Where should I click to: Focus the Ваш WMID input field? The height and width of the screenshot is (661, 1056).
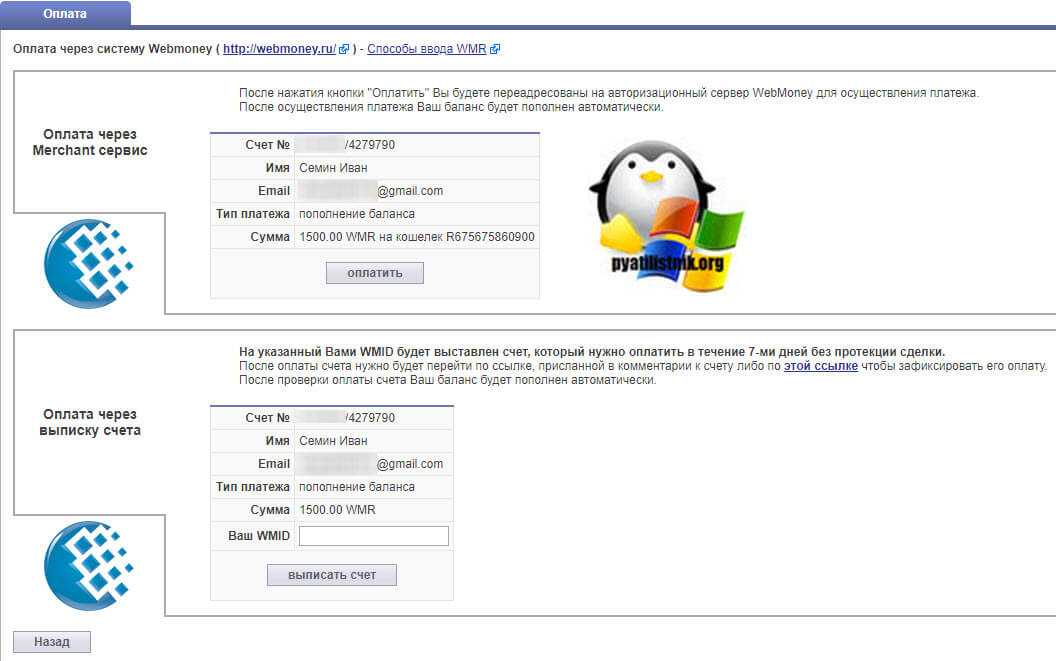pos(374,536)
